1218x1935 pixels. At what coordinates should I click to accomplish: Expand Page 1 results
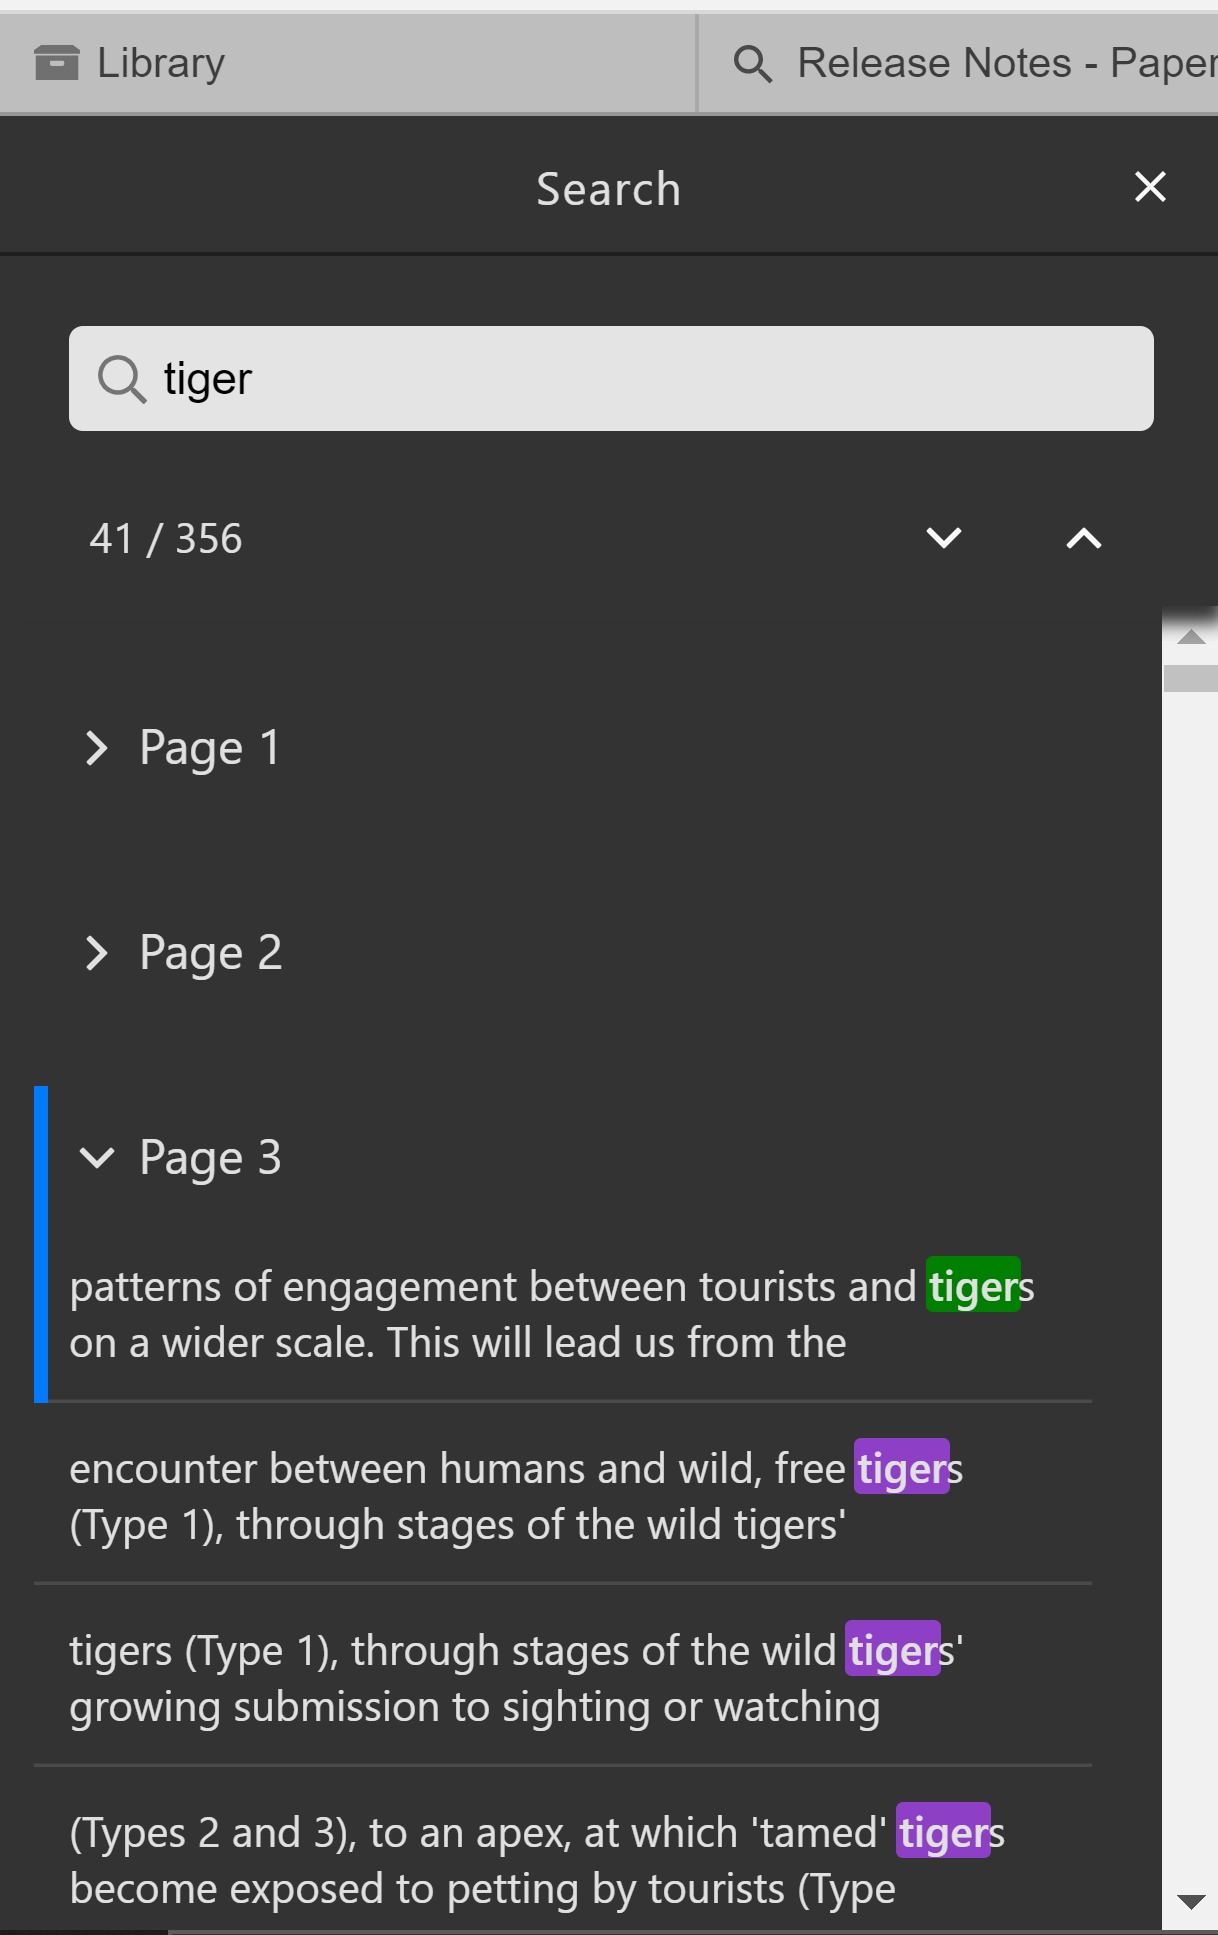click(97, 748)
